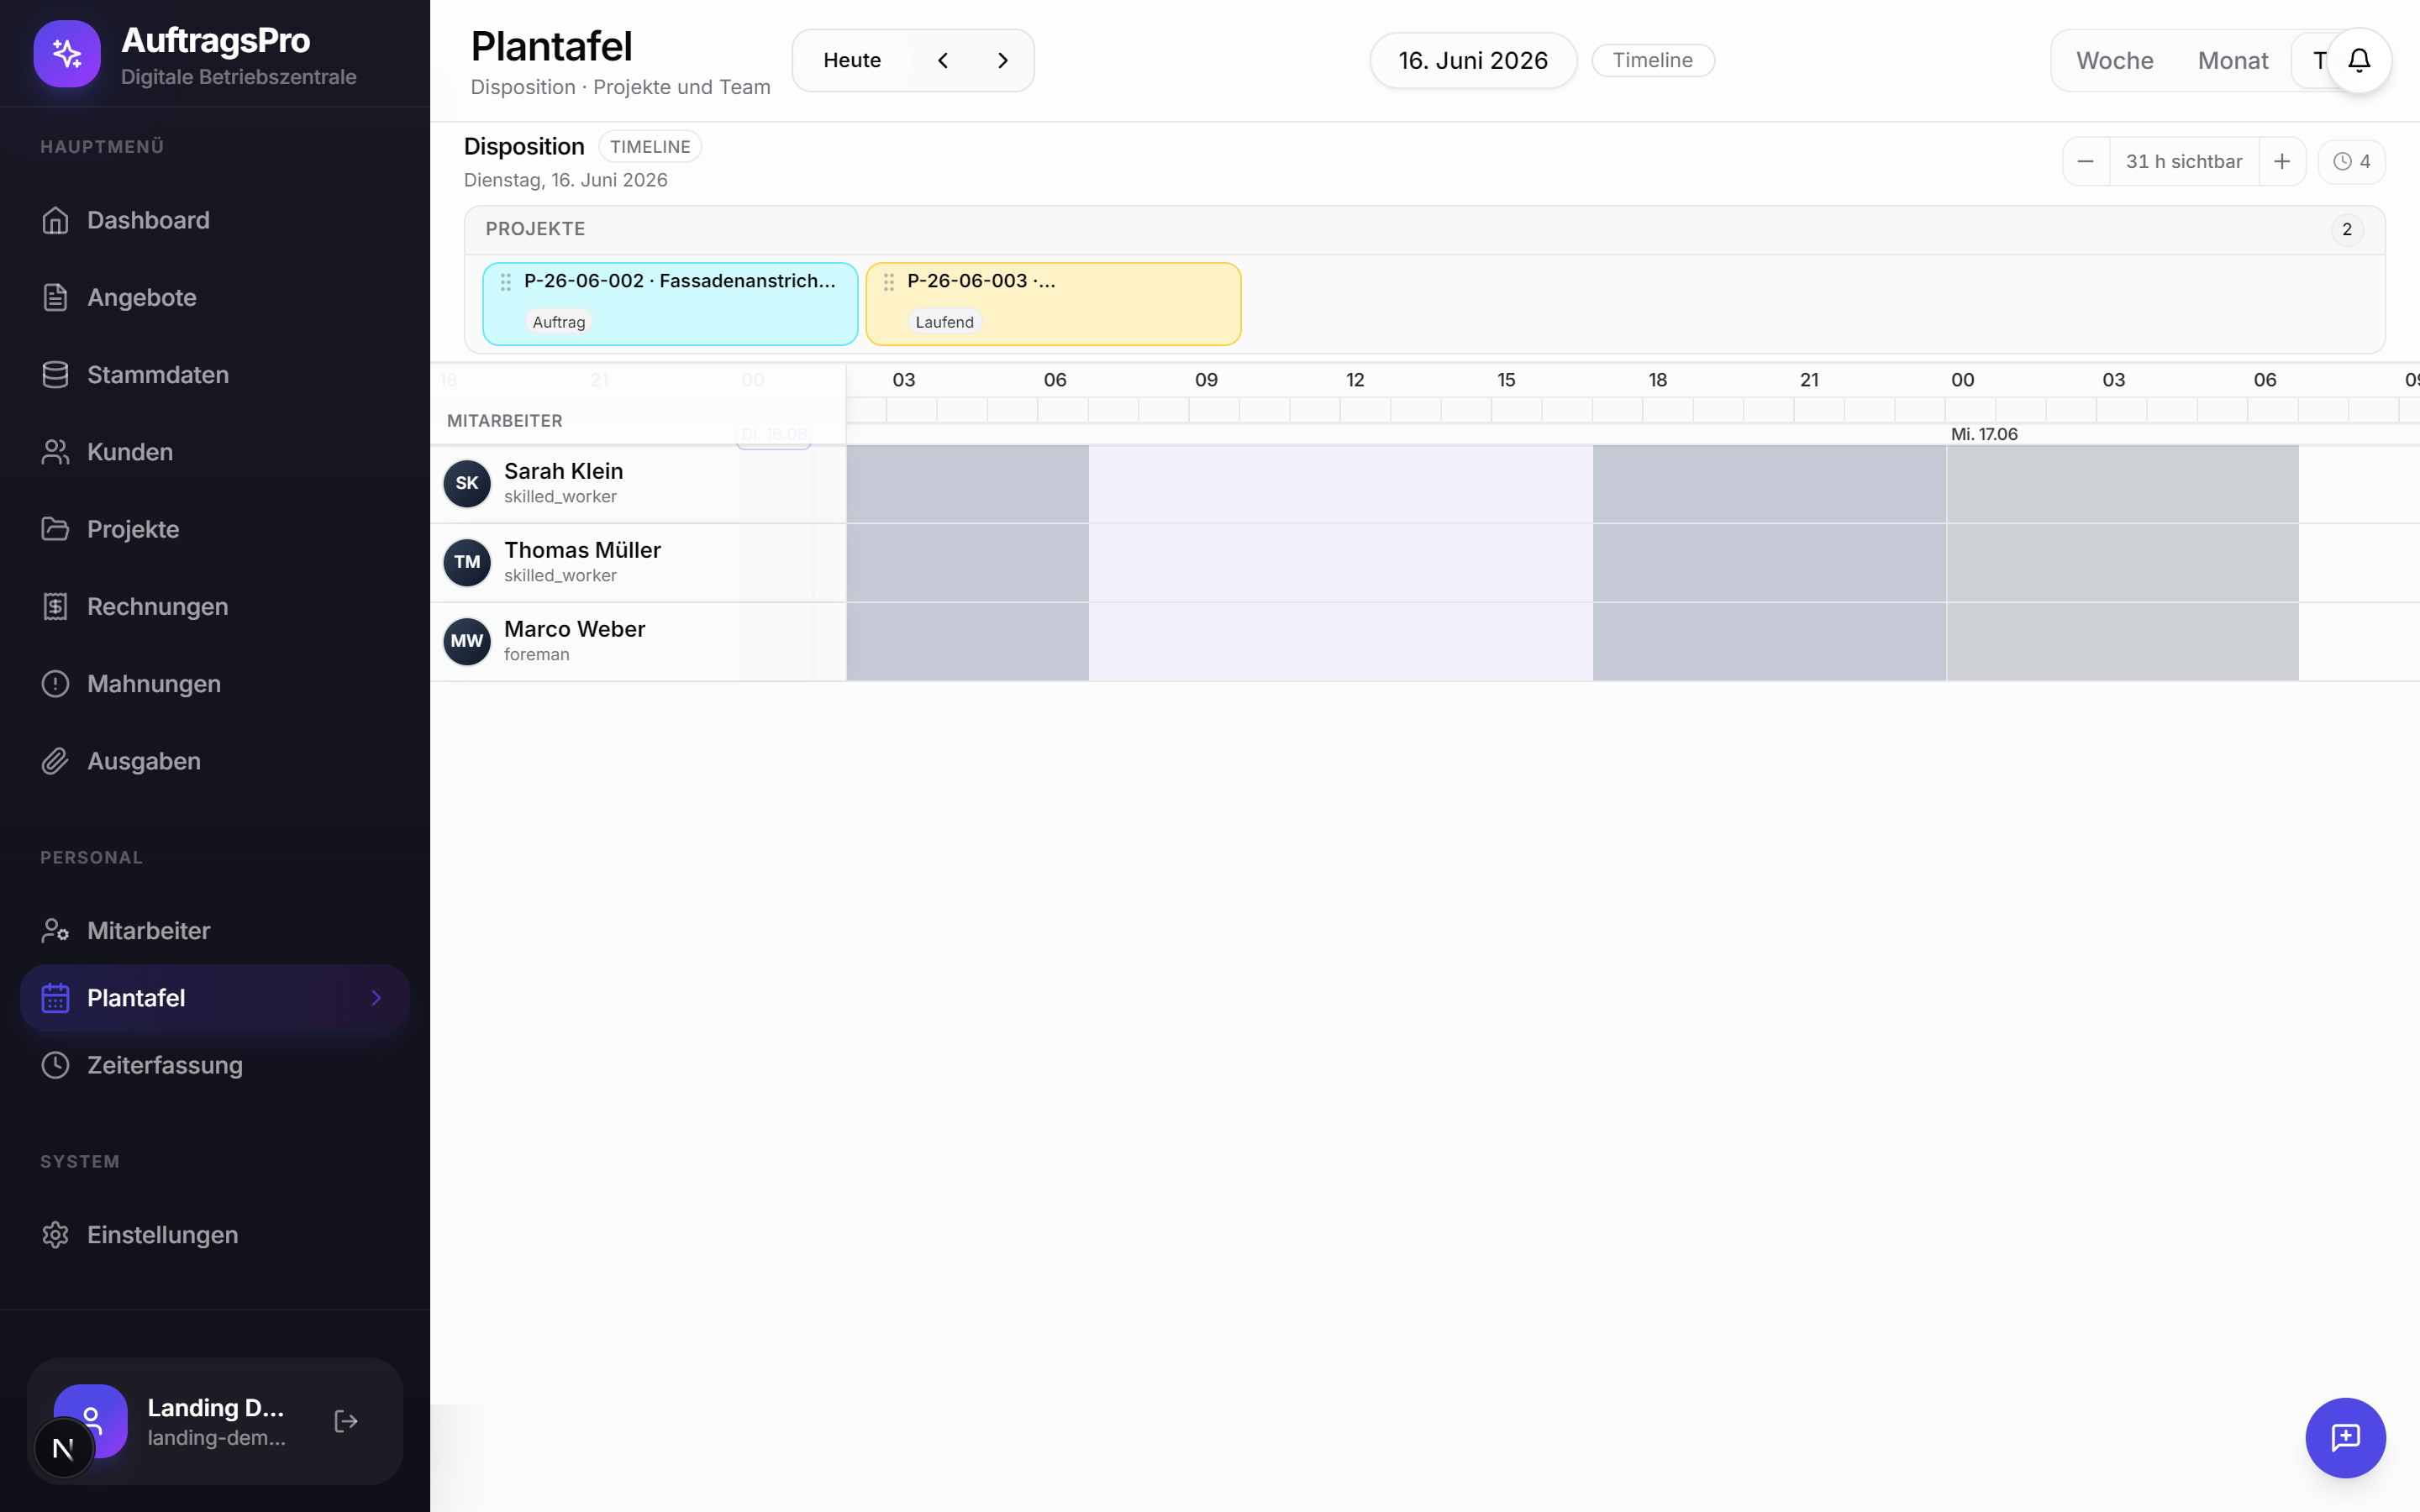Decrease visible hours with minus button
The width and height of the screenshot is (2420, 1512).
tap(2086, 161)
